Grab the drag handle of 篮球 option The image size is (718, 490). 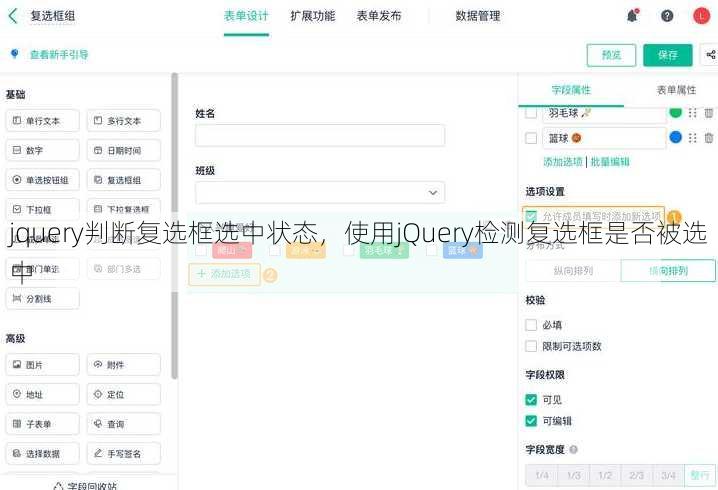(x=692, y=138)
